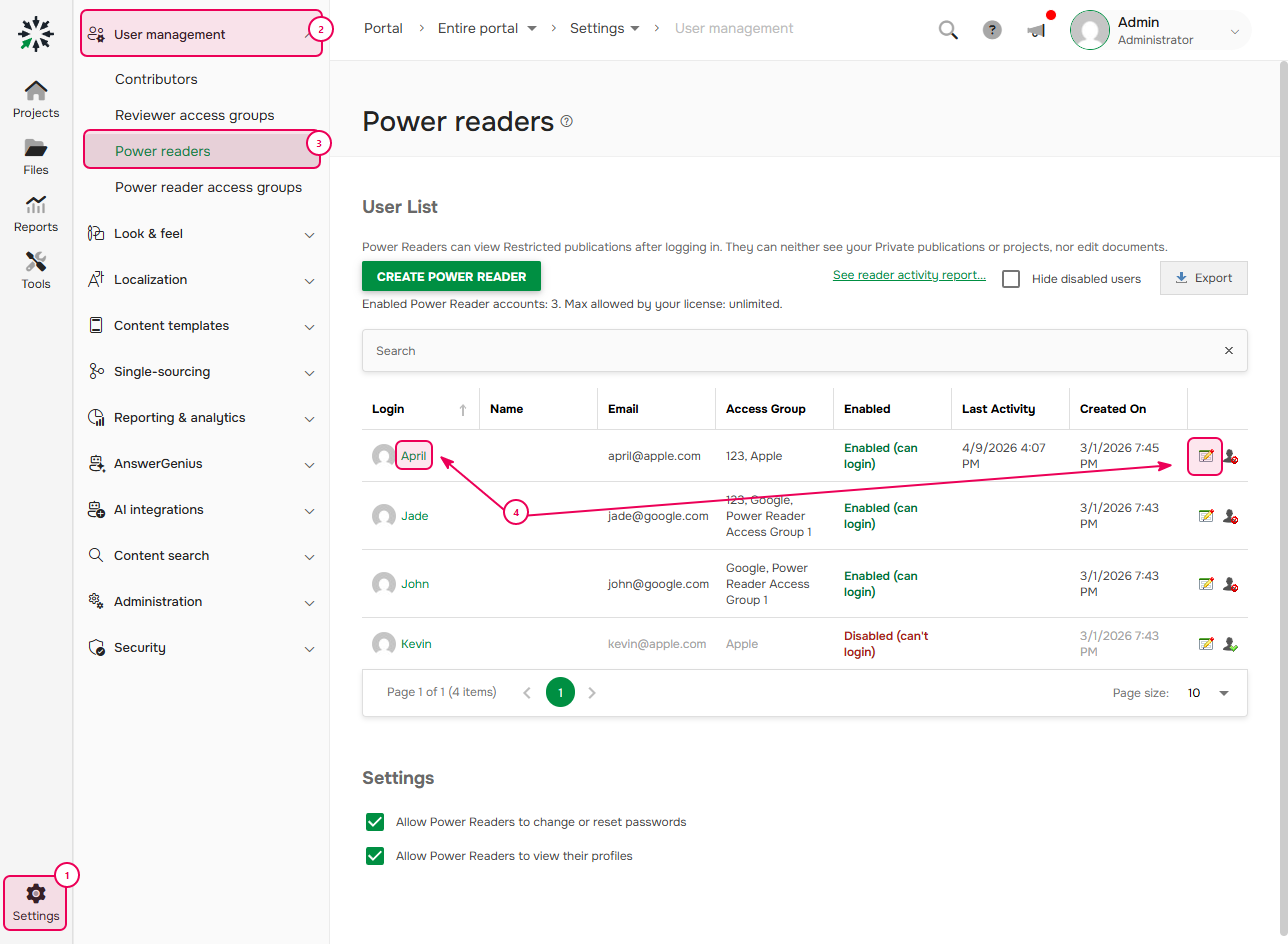Click the Admin avatar picture

tap(1090, 30)
